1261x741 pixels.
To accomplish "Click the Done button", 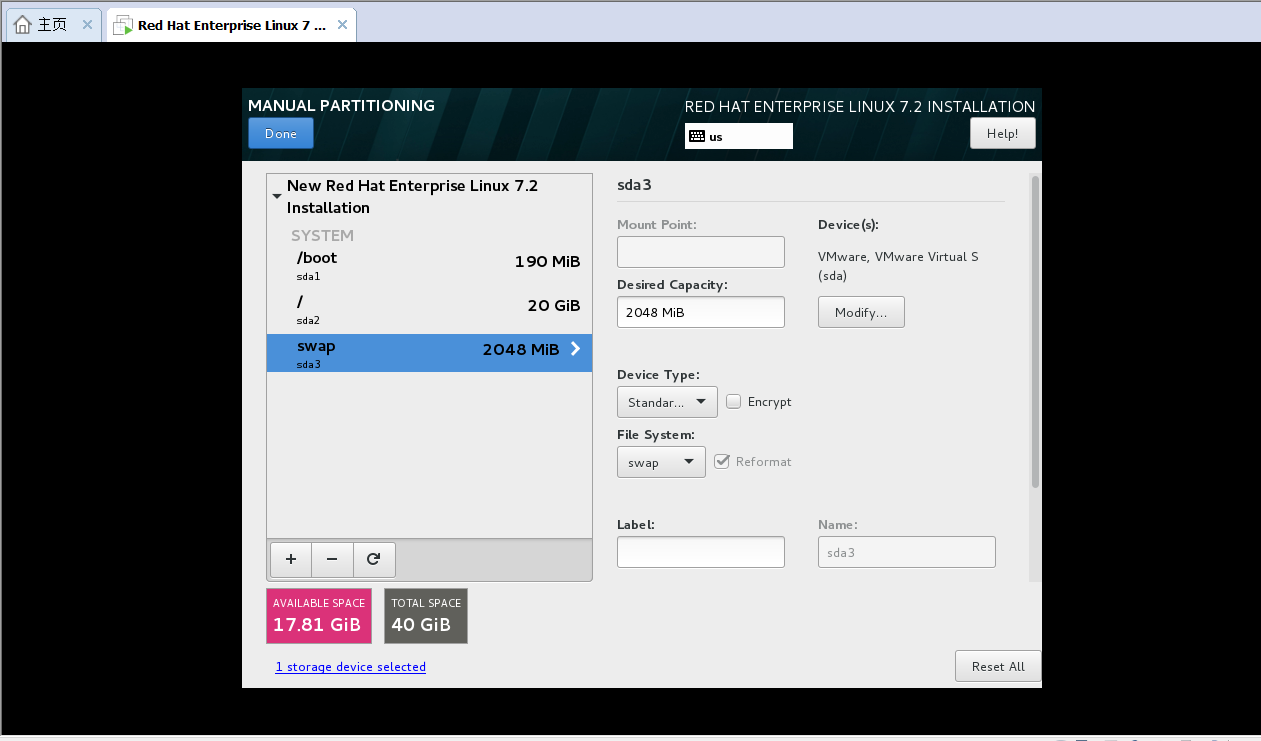I will 281,133.
